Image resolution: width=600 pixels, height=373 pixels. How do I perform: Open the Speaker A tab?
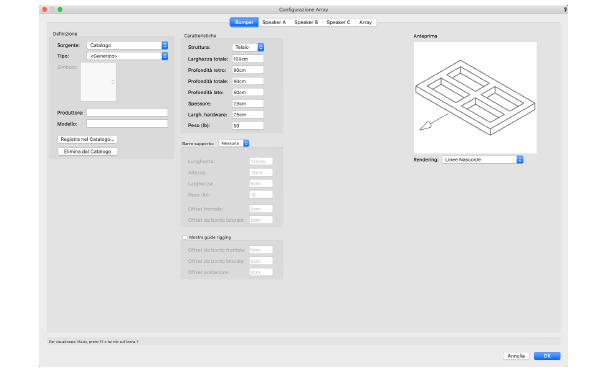point(274,22)
